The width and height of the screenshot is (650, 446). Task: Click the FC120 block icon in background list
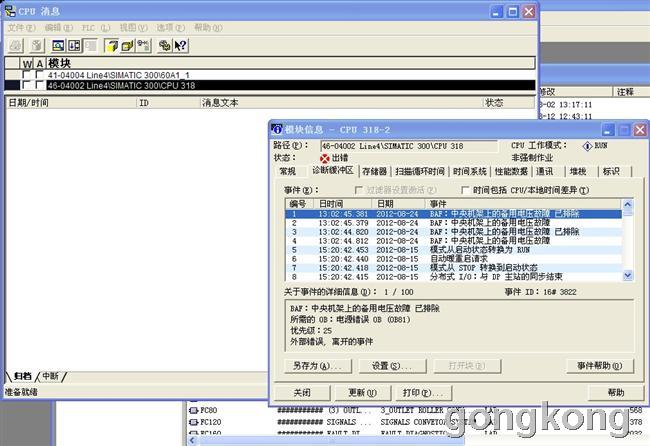[194, 422]
